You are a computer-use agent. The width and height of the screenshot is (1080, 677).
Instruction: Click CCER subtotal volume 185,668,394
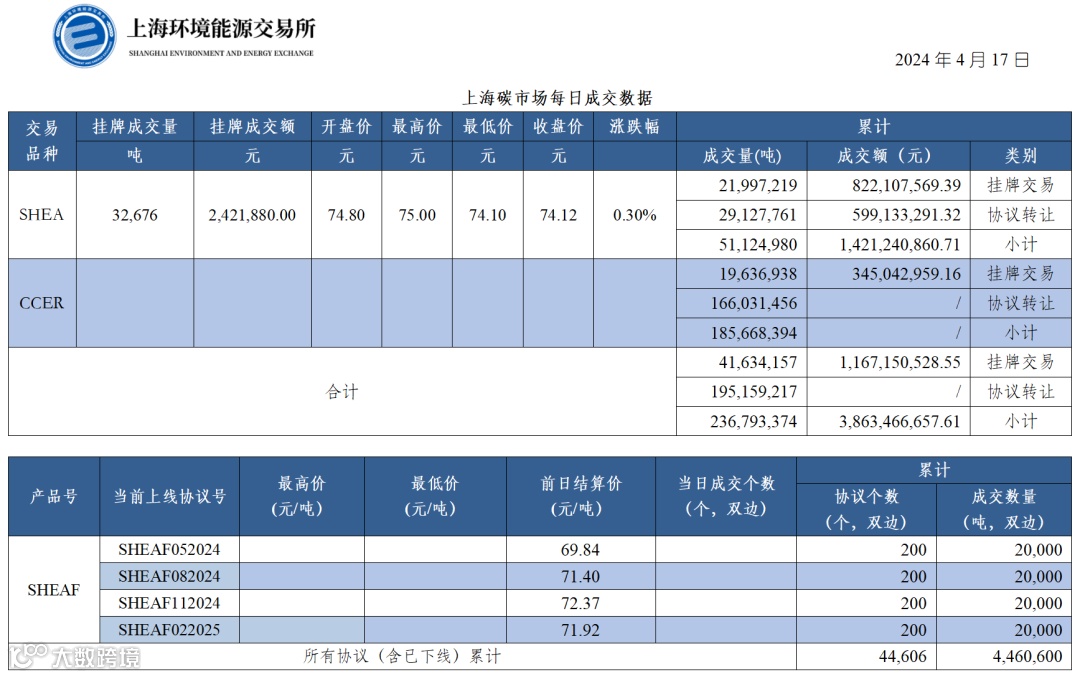754,333
